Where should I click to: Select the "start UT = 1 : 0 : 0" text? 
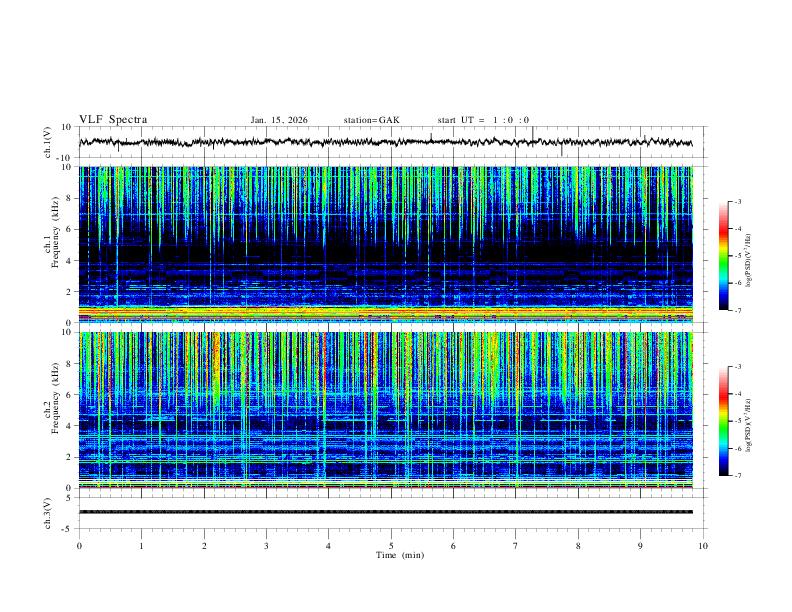pos(483,120)
